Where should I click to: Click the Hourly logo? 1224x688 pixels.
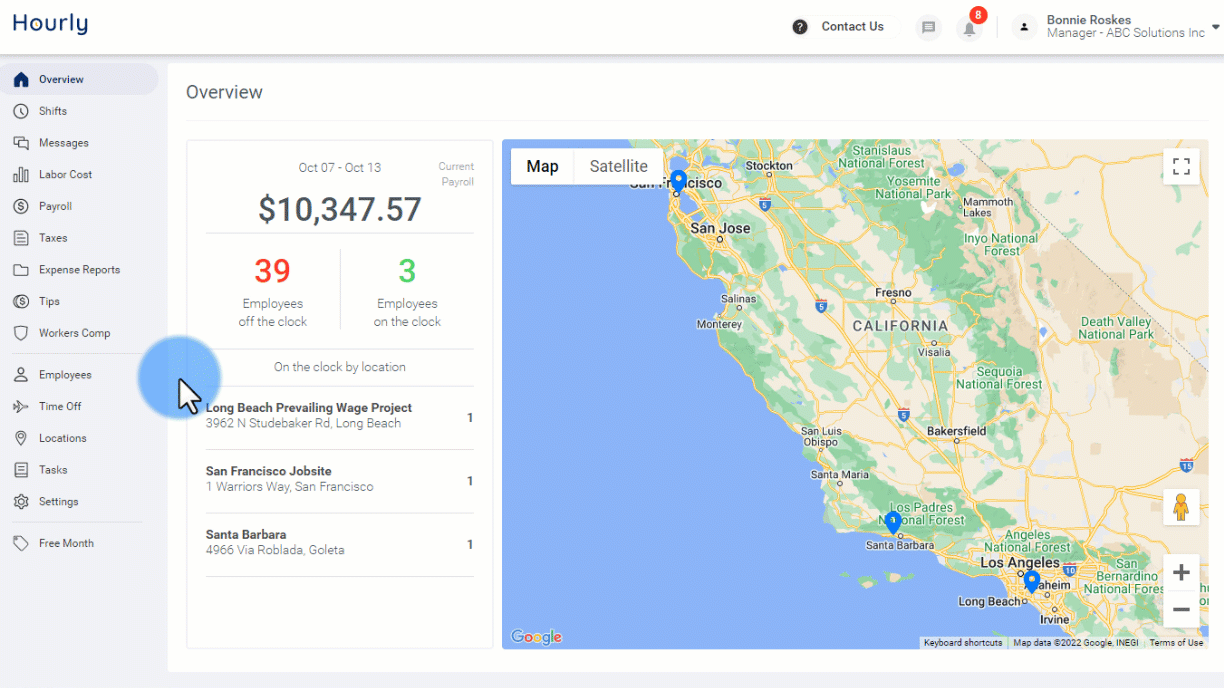tap(50, 24)
